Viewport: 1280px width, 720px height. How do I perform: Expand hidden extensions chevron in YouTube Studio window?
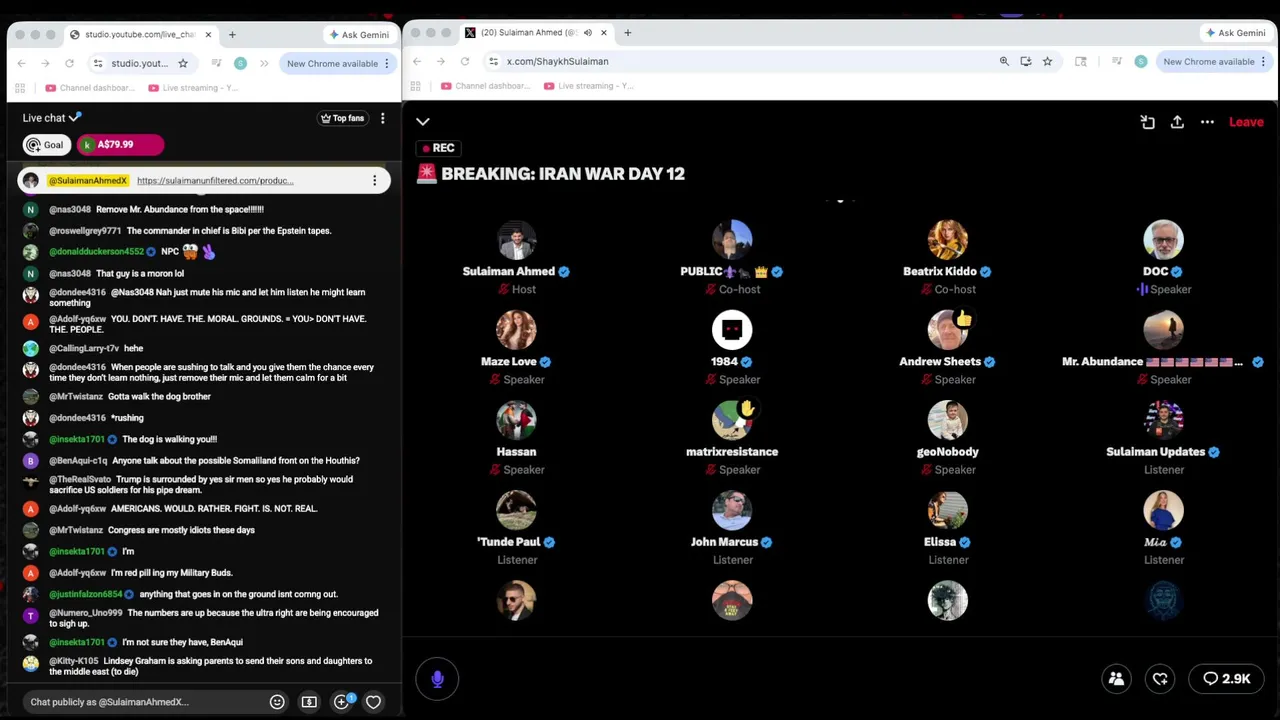[x=264, y=64]
